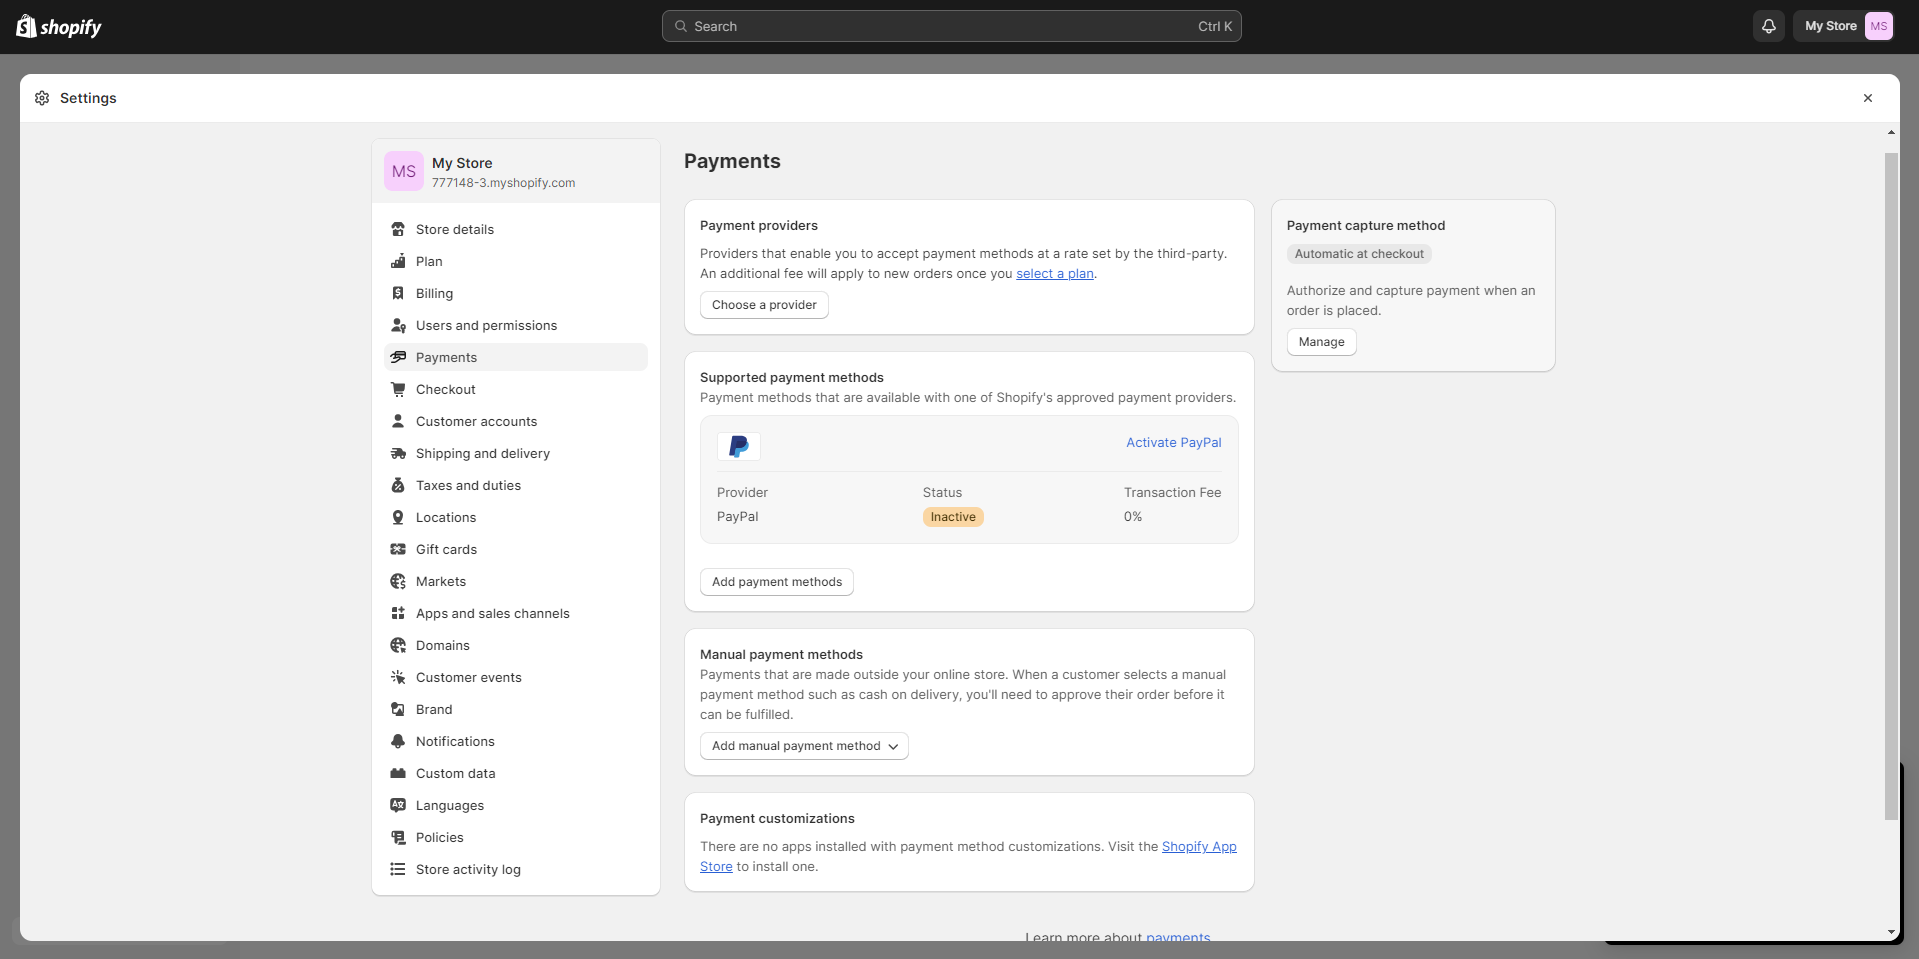Click the Store details storefront icon

click(398, 229)
